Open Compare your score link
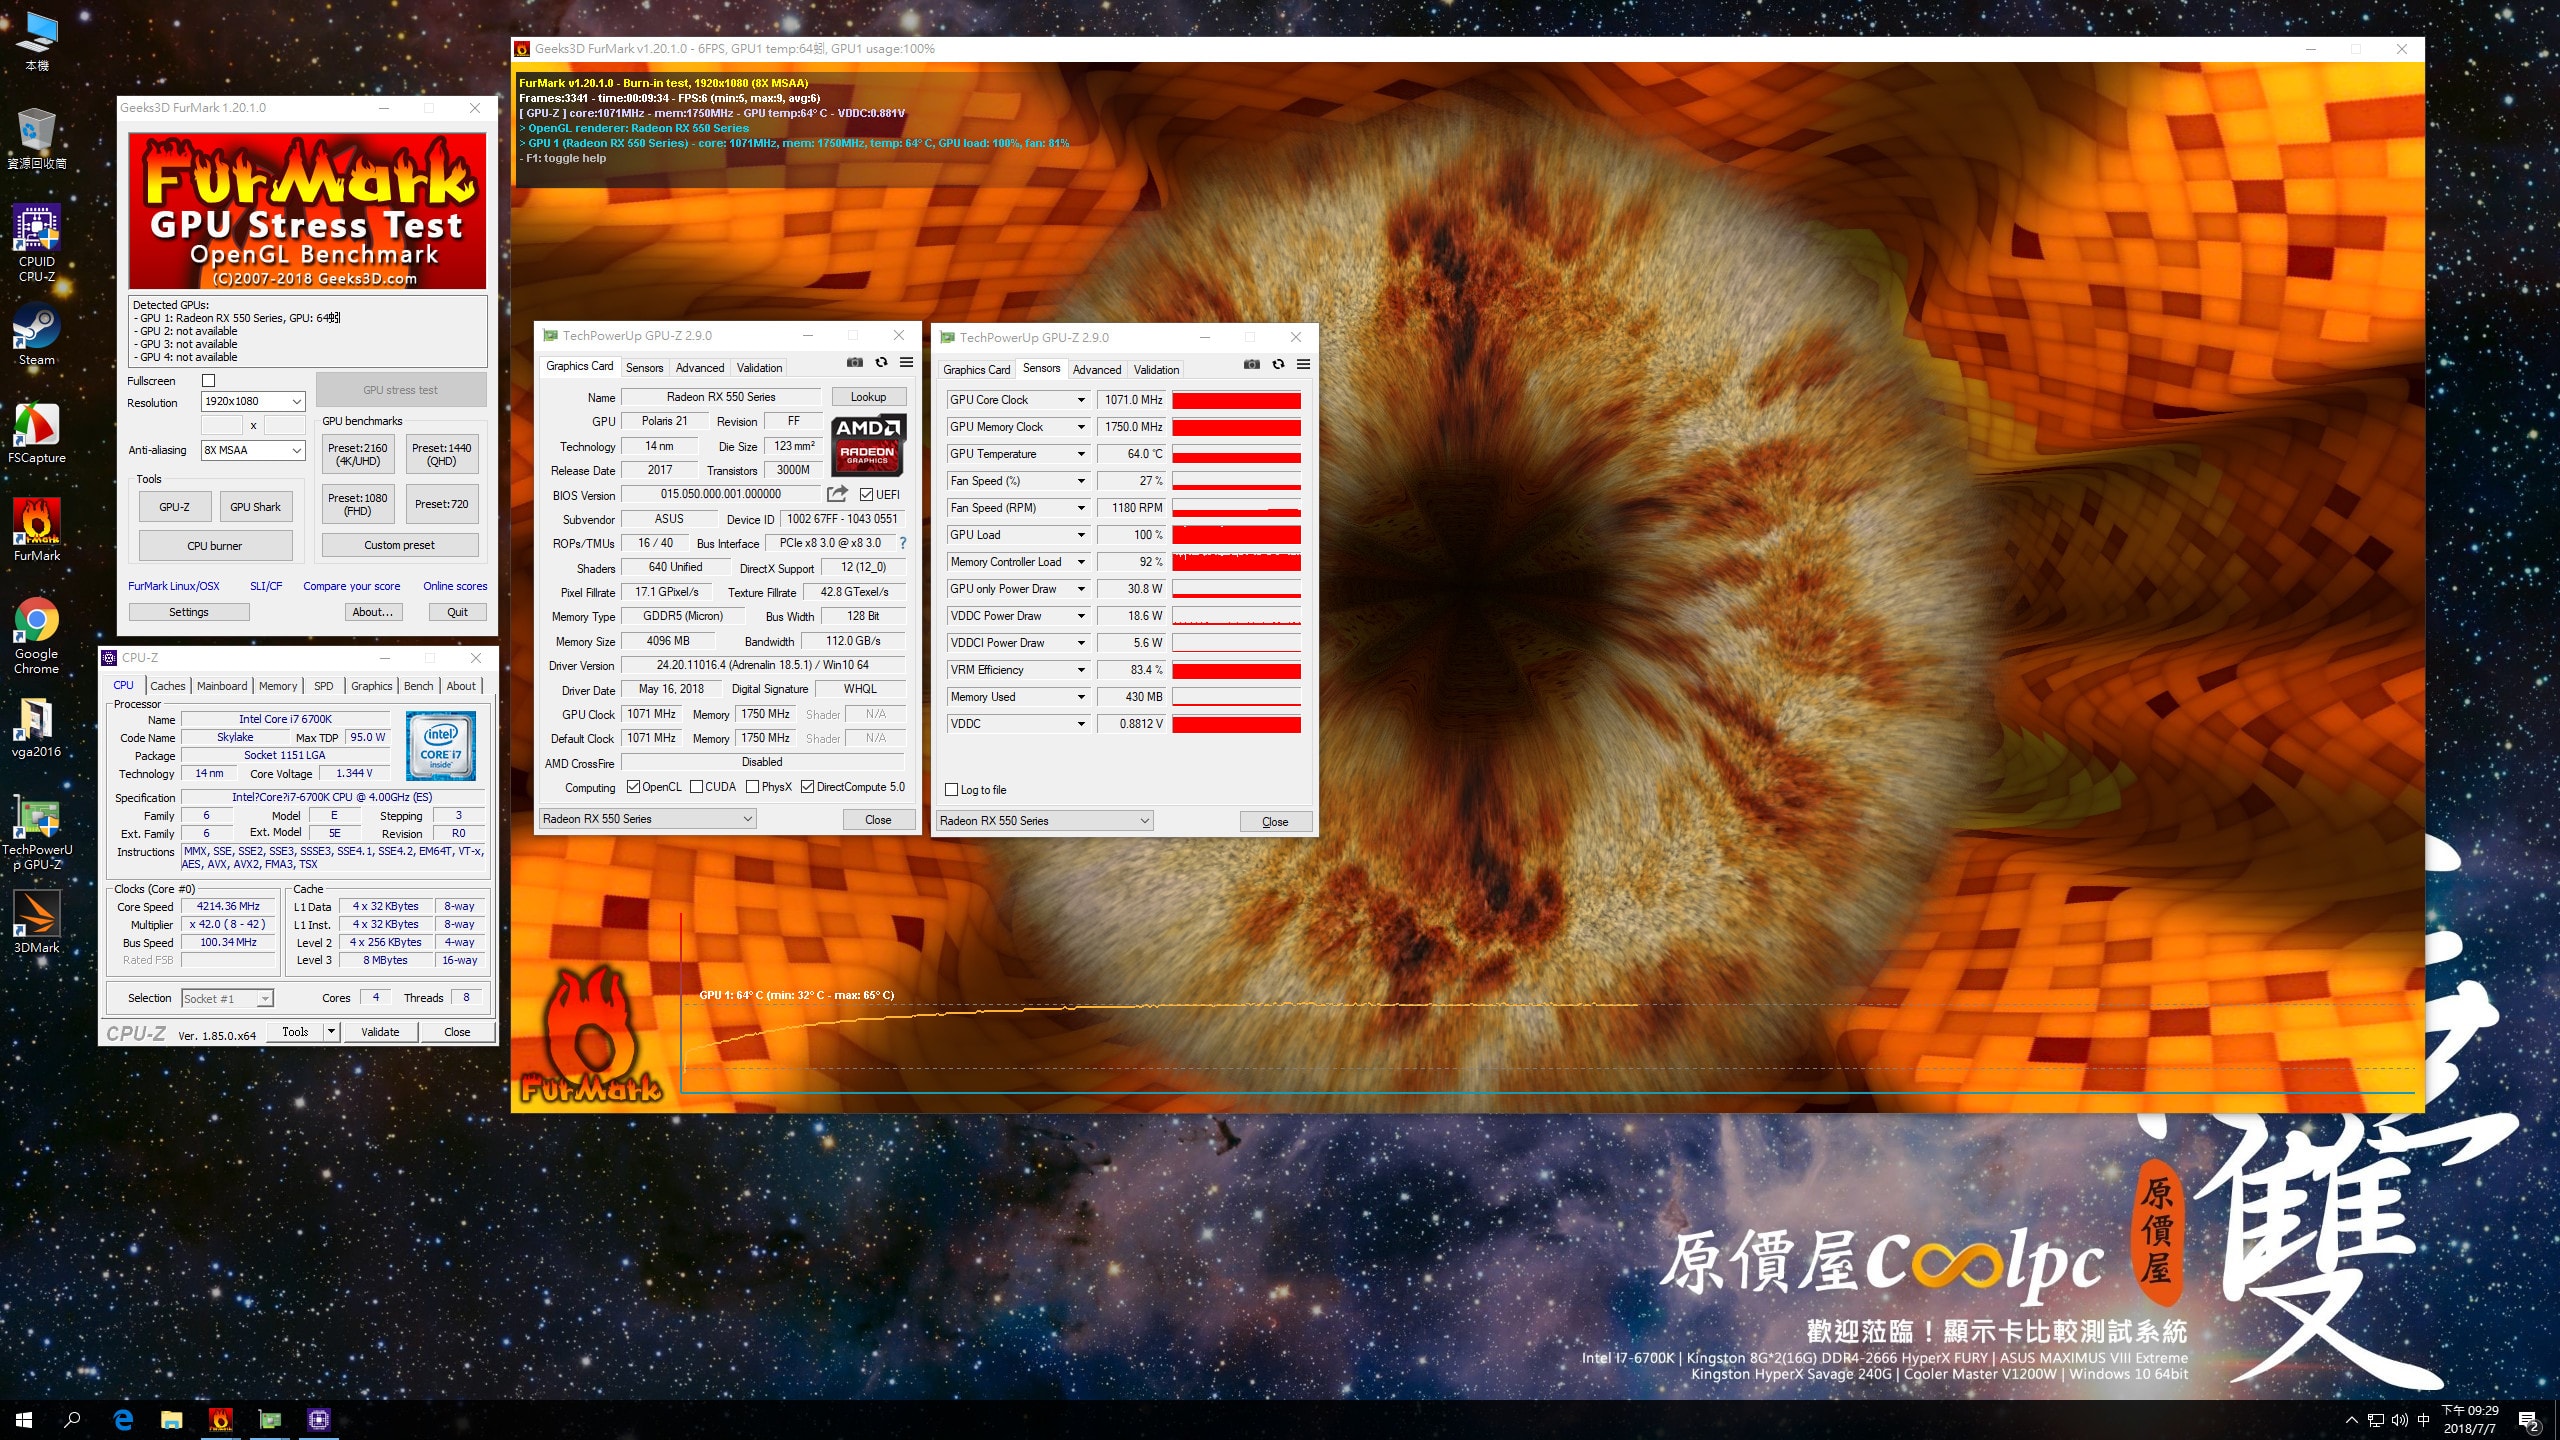The width and height of the screenshot is (2560, 1440). 352,586
